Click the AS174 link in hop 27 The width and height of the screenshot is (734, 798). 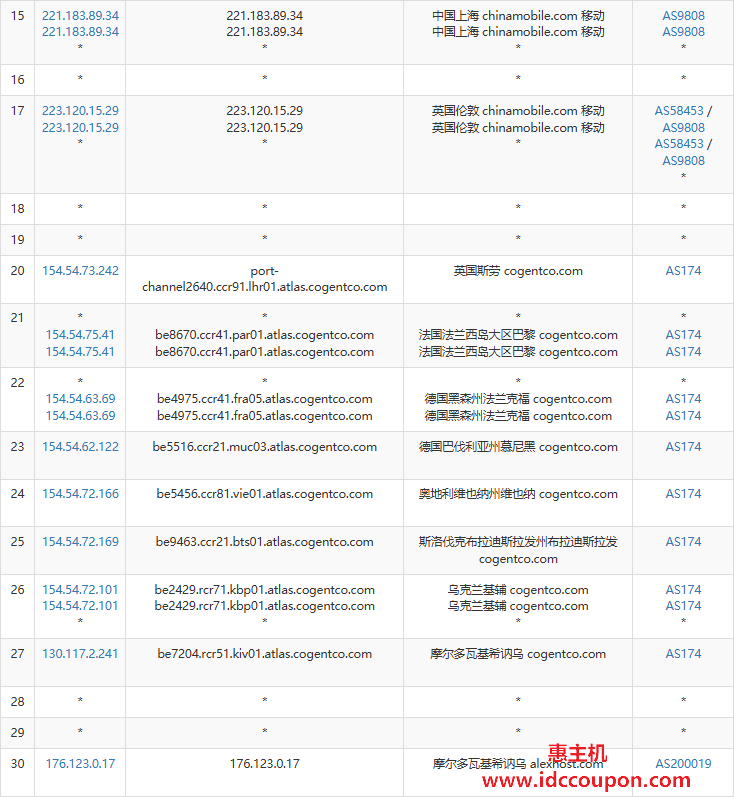click(683, 653)
